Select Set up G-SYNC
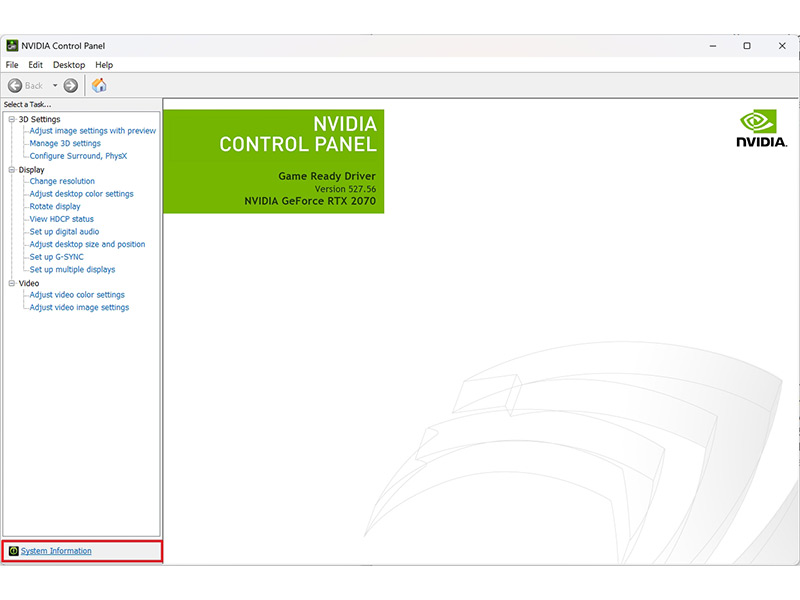This screenshot has width=800, height=600. (56, 257)
